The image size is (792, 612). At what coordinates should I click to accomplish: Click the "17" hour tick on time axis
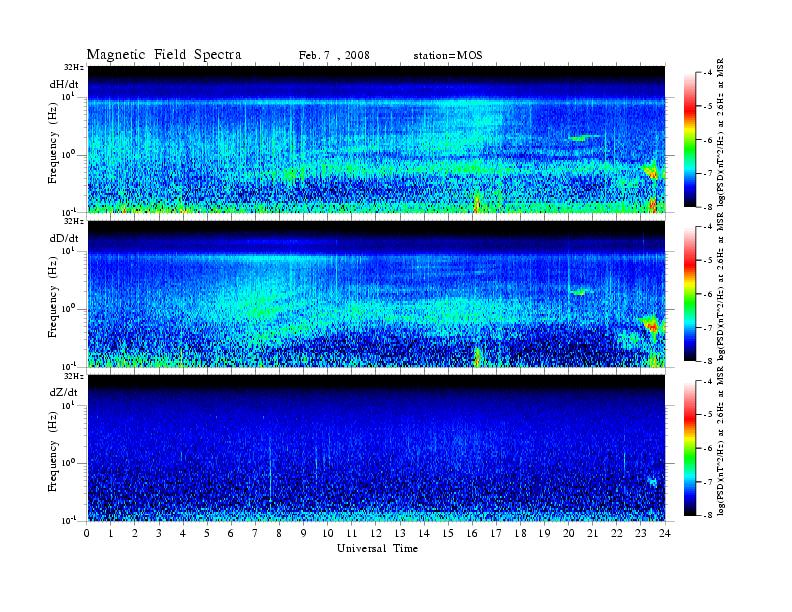click(496, 533)
